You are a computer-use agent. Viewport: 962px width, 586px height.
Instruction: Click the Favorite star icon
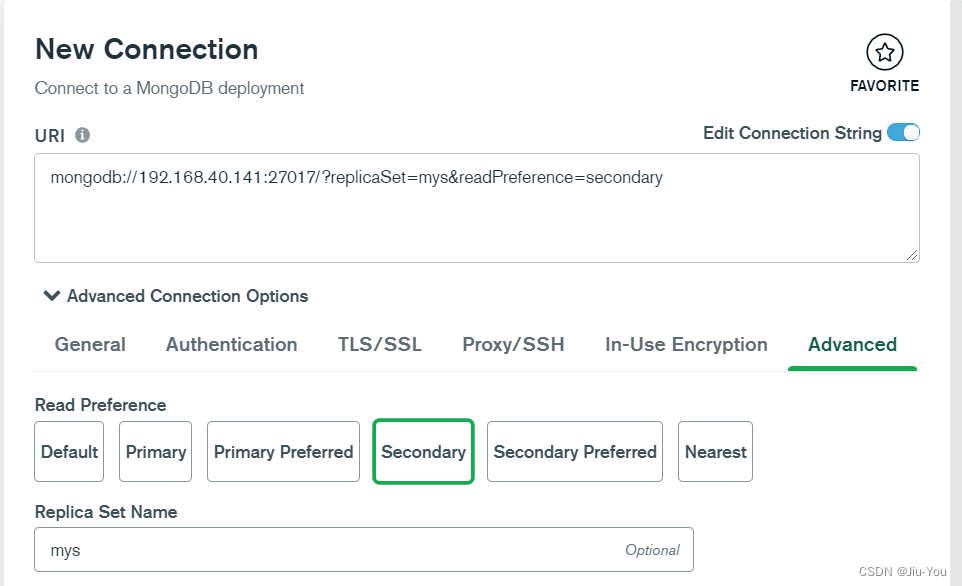(884, 52)
